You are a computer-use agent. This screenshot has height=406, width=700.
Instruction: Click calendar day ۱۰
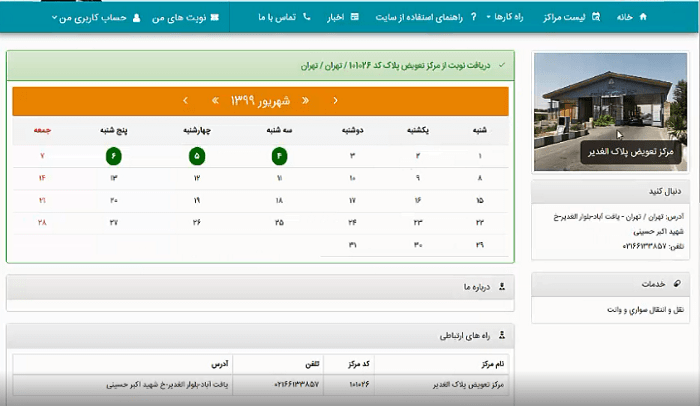tap(352, 178)
